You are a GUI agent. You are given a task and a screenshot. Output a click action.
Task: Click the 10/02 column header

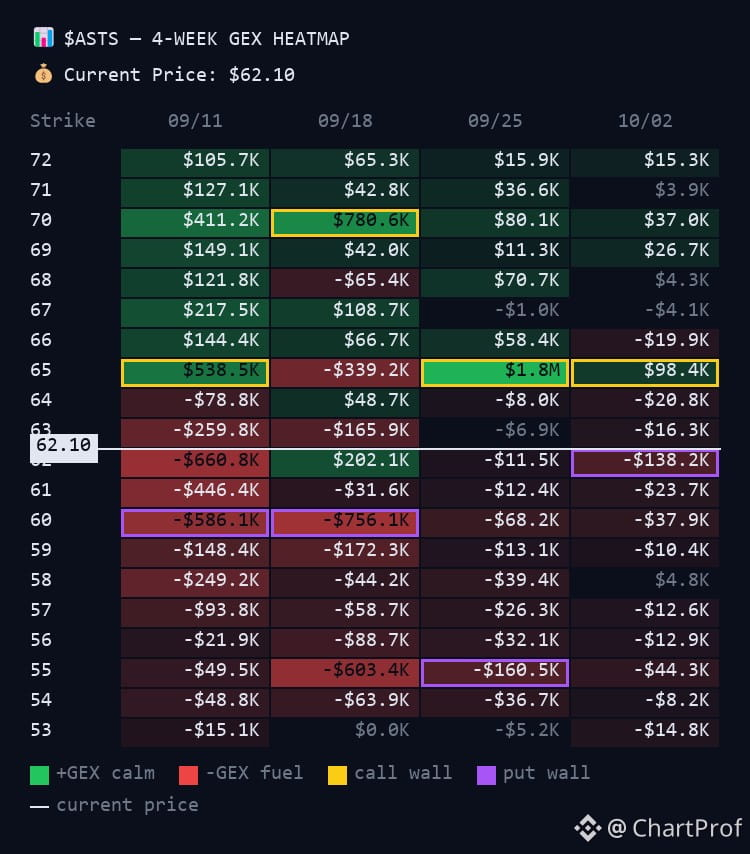[645, 120]
